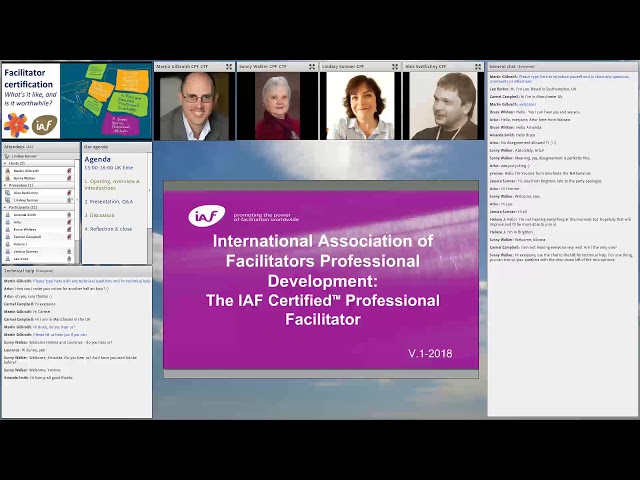Select Laurence in Participants list

point(38,259)
